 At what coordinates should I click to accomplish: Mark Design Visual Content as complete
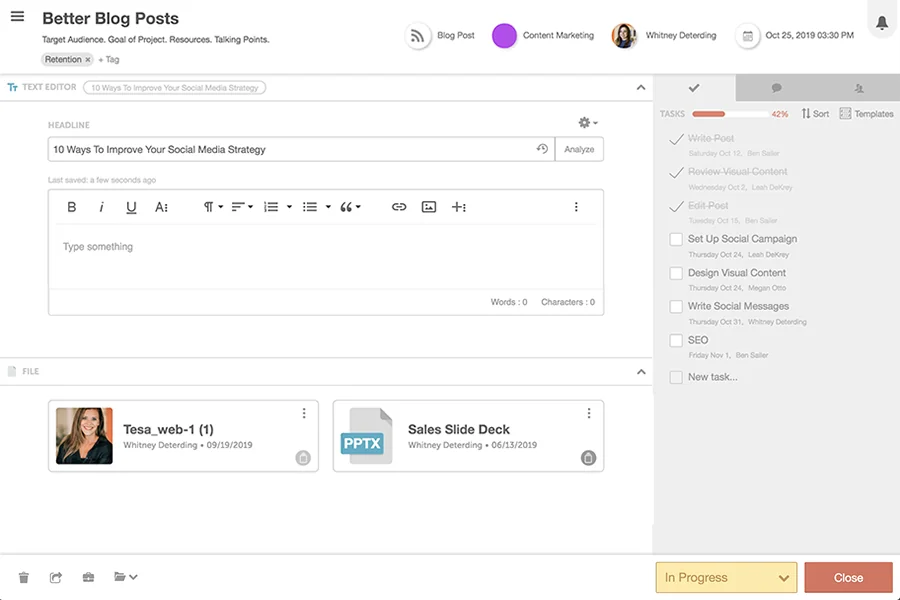676,272
